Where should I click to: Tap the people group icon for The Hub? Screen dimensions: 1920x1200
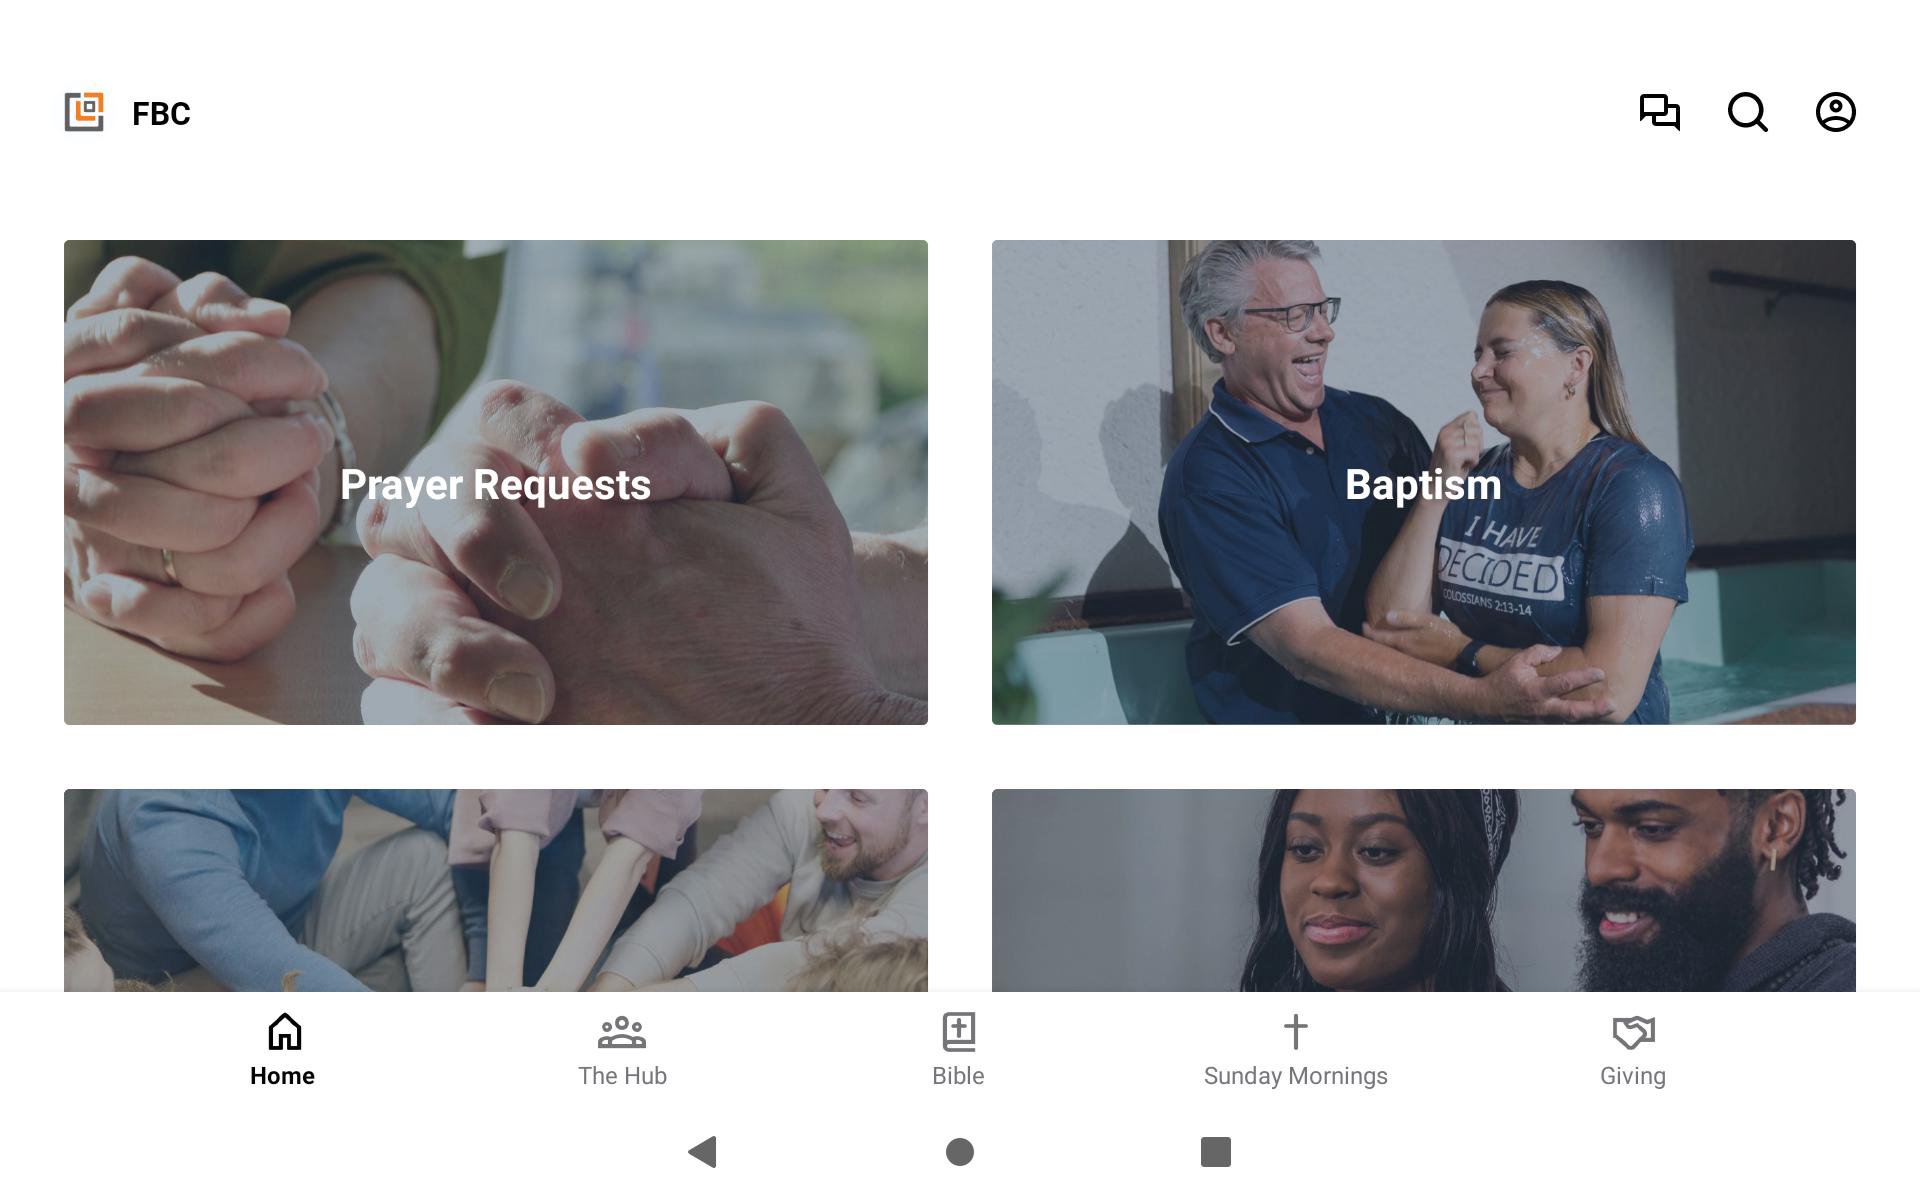click(x=622, y=1032)
